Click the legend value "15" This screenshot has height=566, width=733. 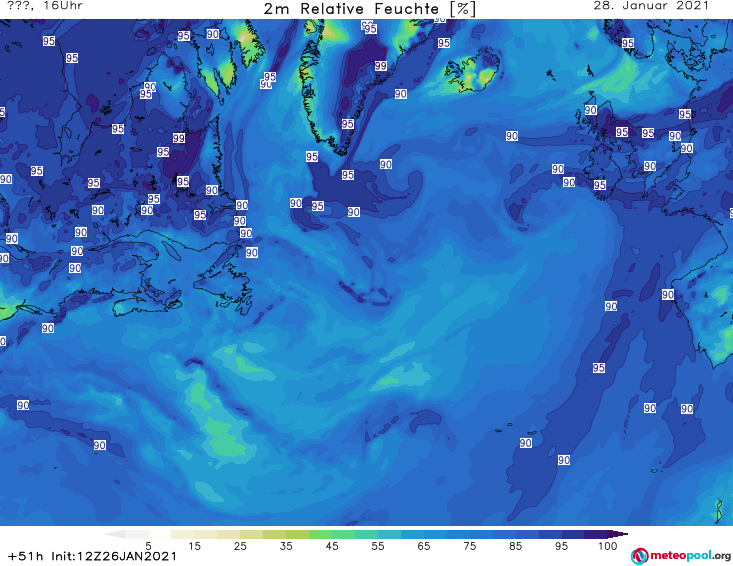194,546
